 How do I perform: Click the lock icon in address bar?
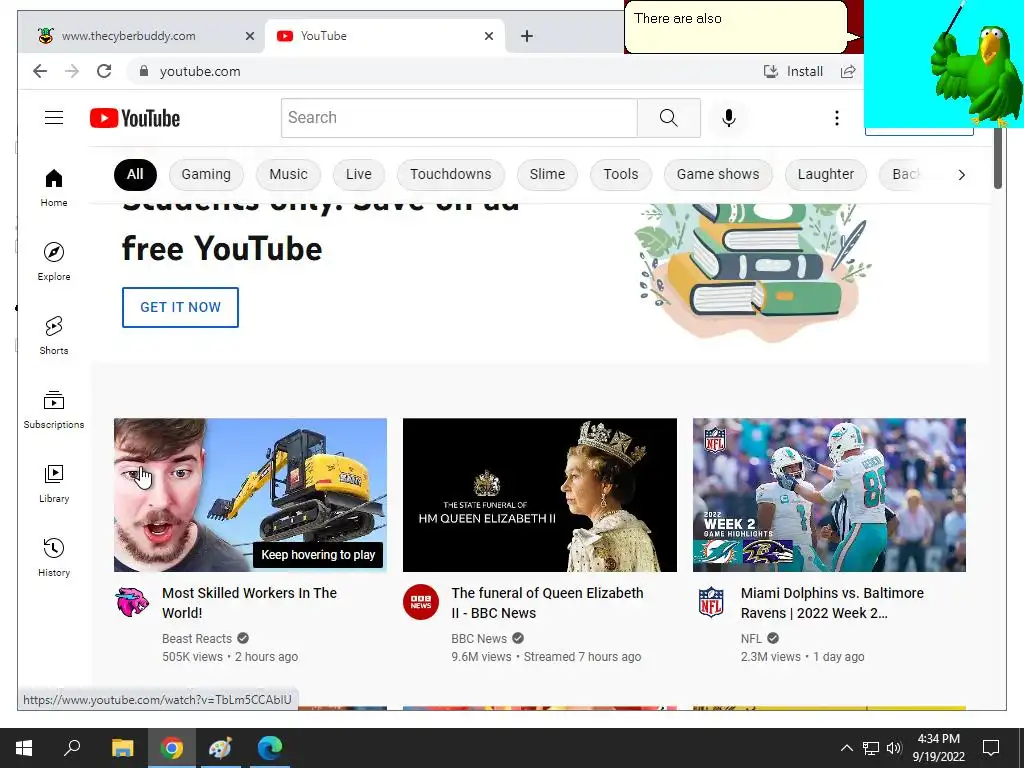pos(144,71)
